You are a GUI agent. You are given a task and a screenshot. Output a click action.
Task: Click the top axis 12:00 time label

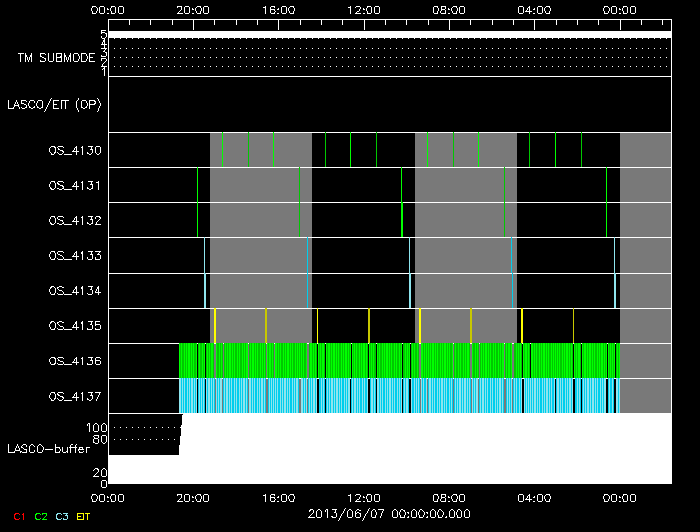click(x=364, y=10)
